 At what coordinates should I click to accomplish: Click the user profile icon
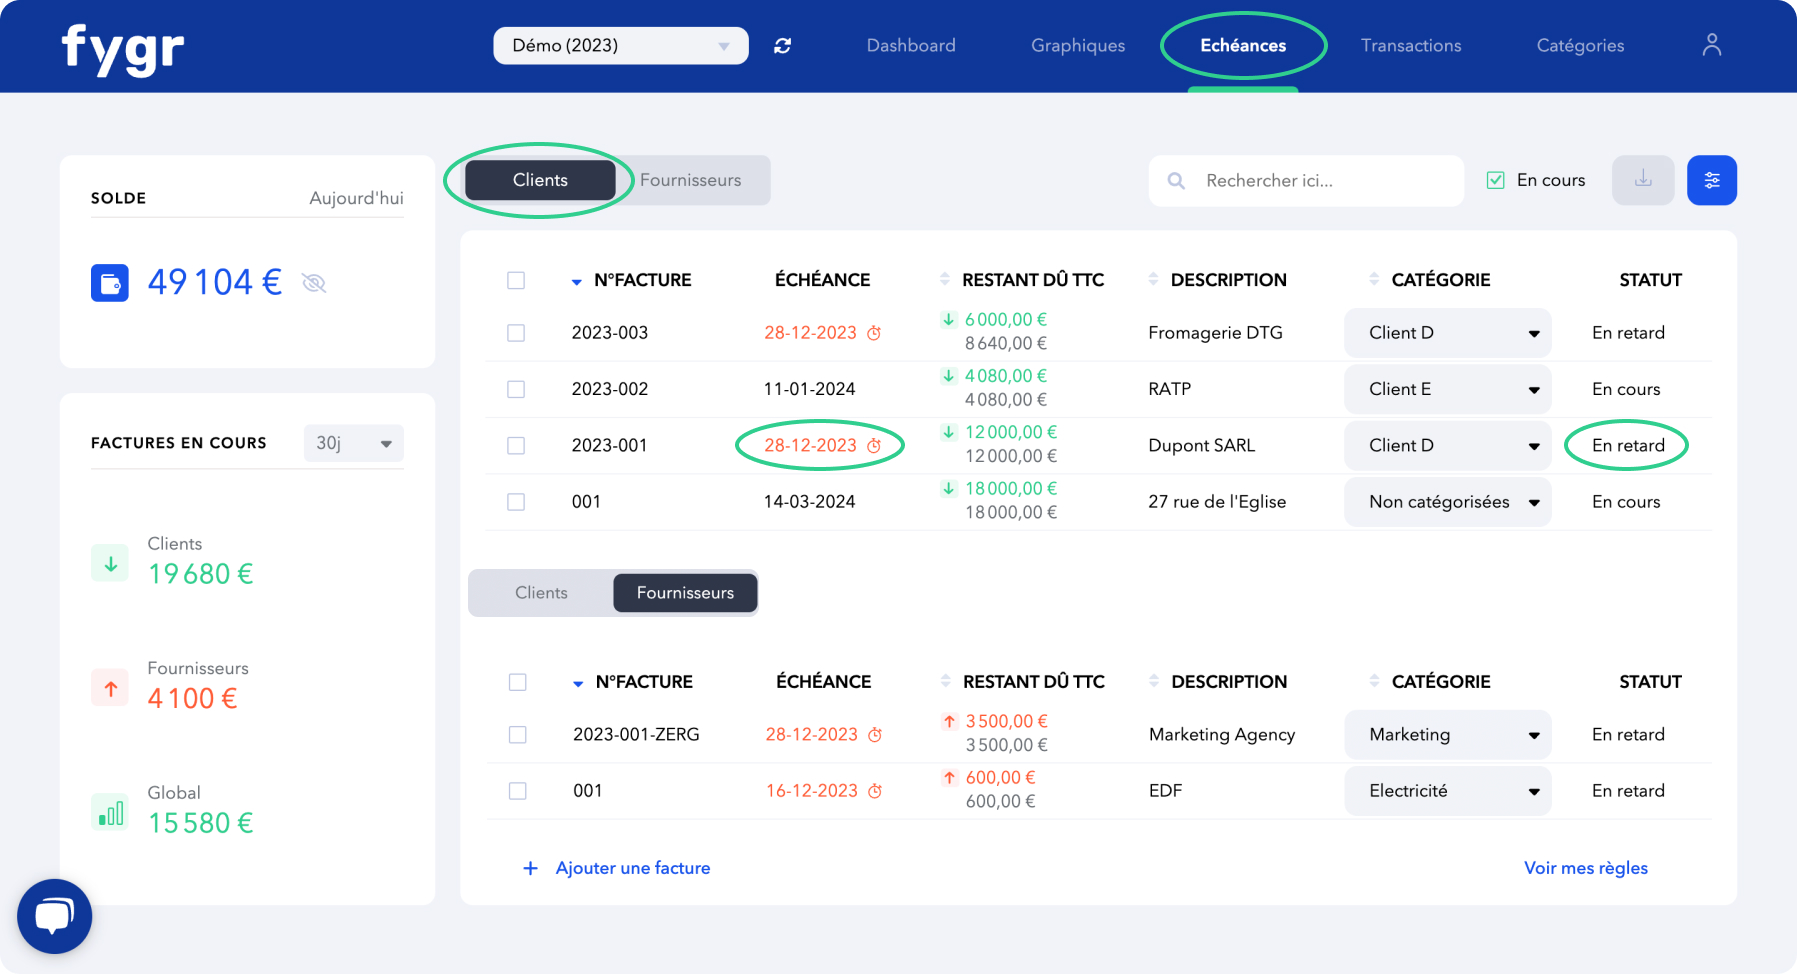click(1711, 44)
